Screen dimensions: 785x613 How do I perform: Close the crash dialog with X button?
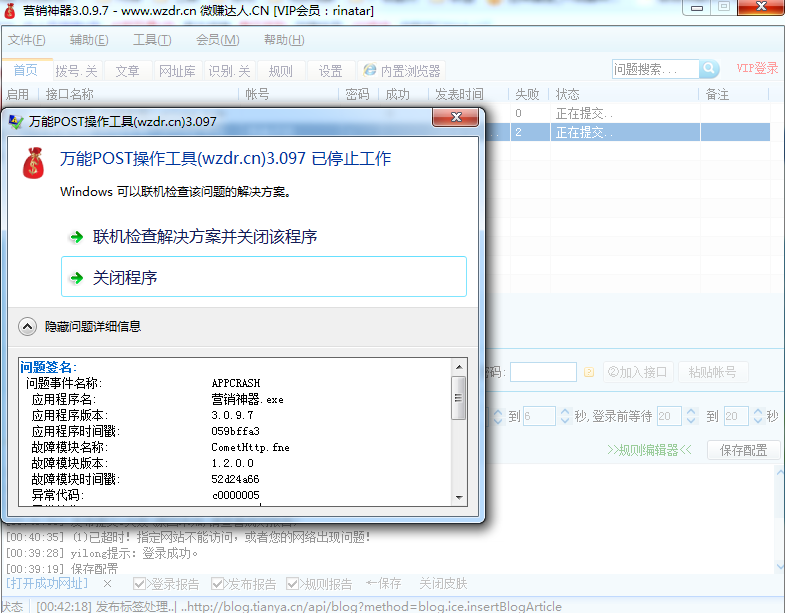[456, 117]
